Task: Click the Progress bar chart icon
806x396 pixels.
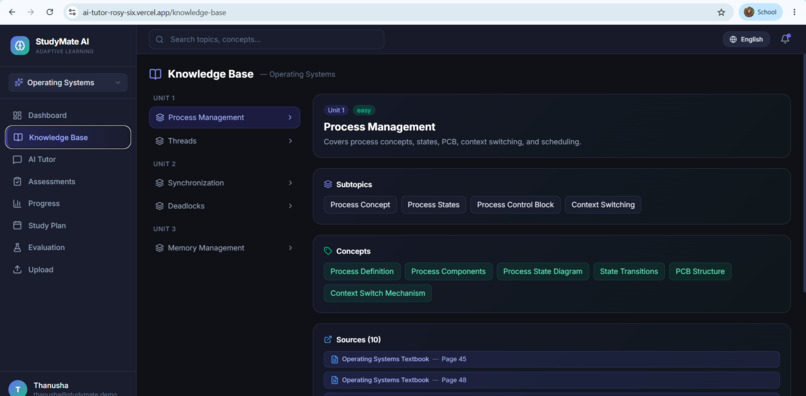Action: point(17,204)
